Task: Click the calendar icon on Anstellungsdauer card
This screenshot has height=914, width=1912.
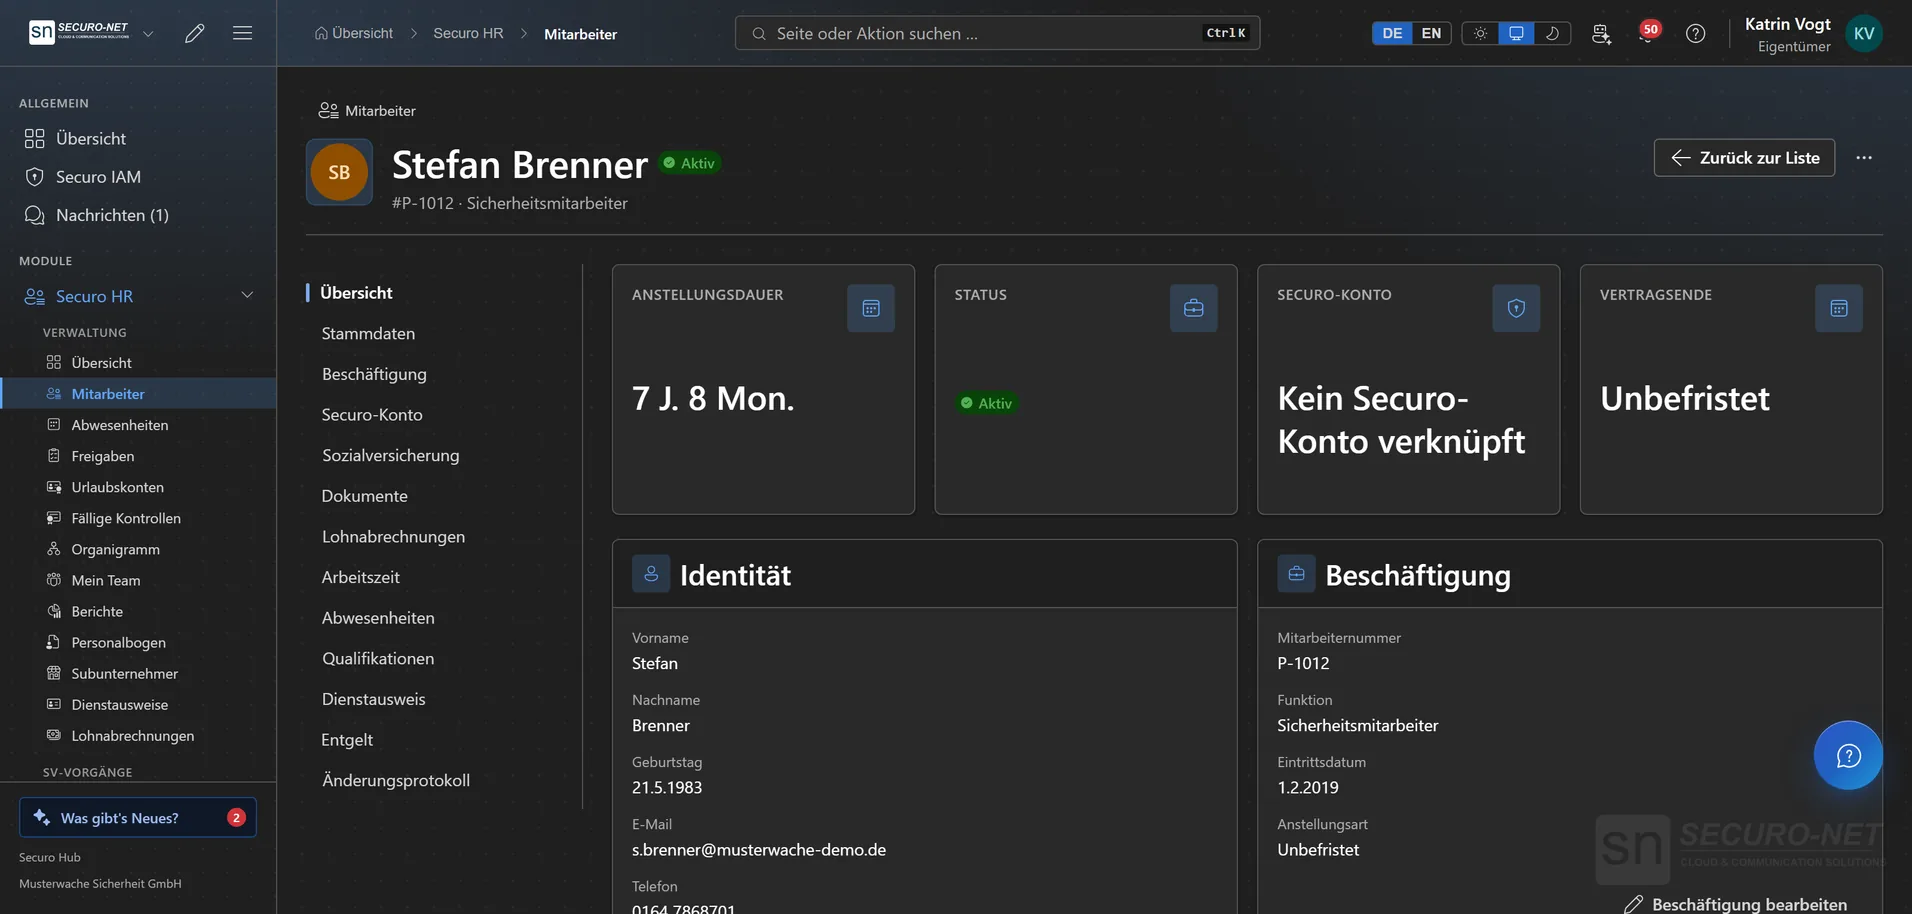Action: (871, 308)
